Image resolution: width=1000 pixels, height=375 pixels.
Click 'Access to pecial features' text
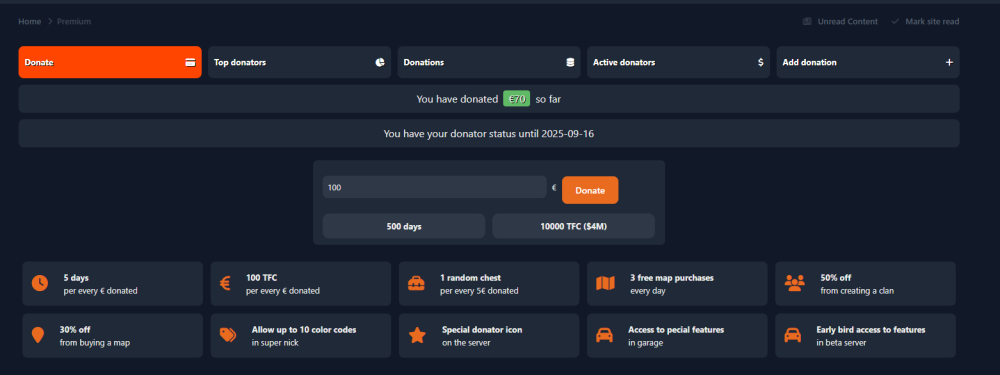[676, 330]
